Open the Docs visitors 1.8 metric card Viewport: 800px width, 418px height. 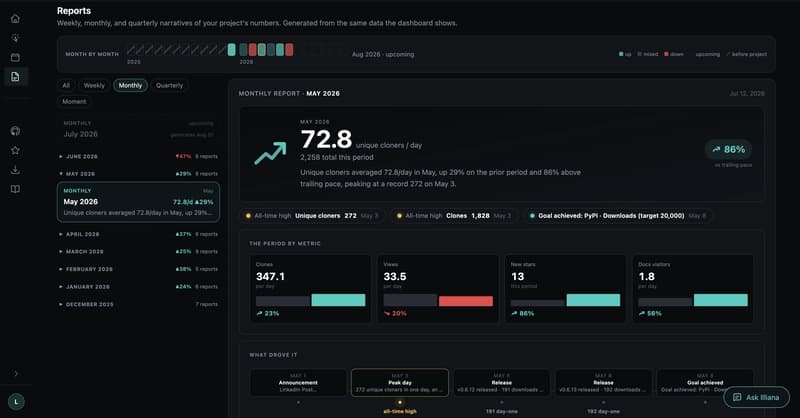coord(693,289)
